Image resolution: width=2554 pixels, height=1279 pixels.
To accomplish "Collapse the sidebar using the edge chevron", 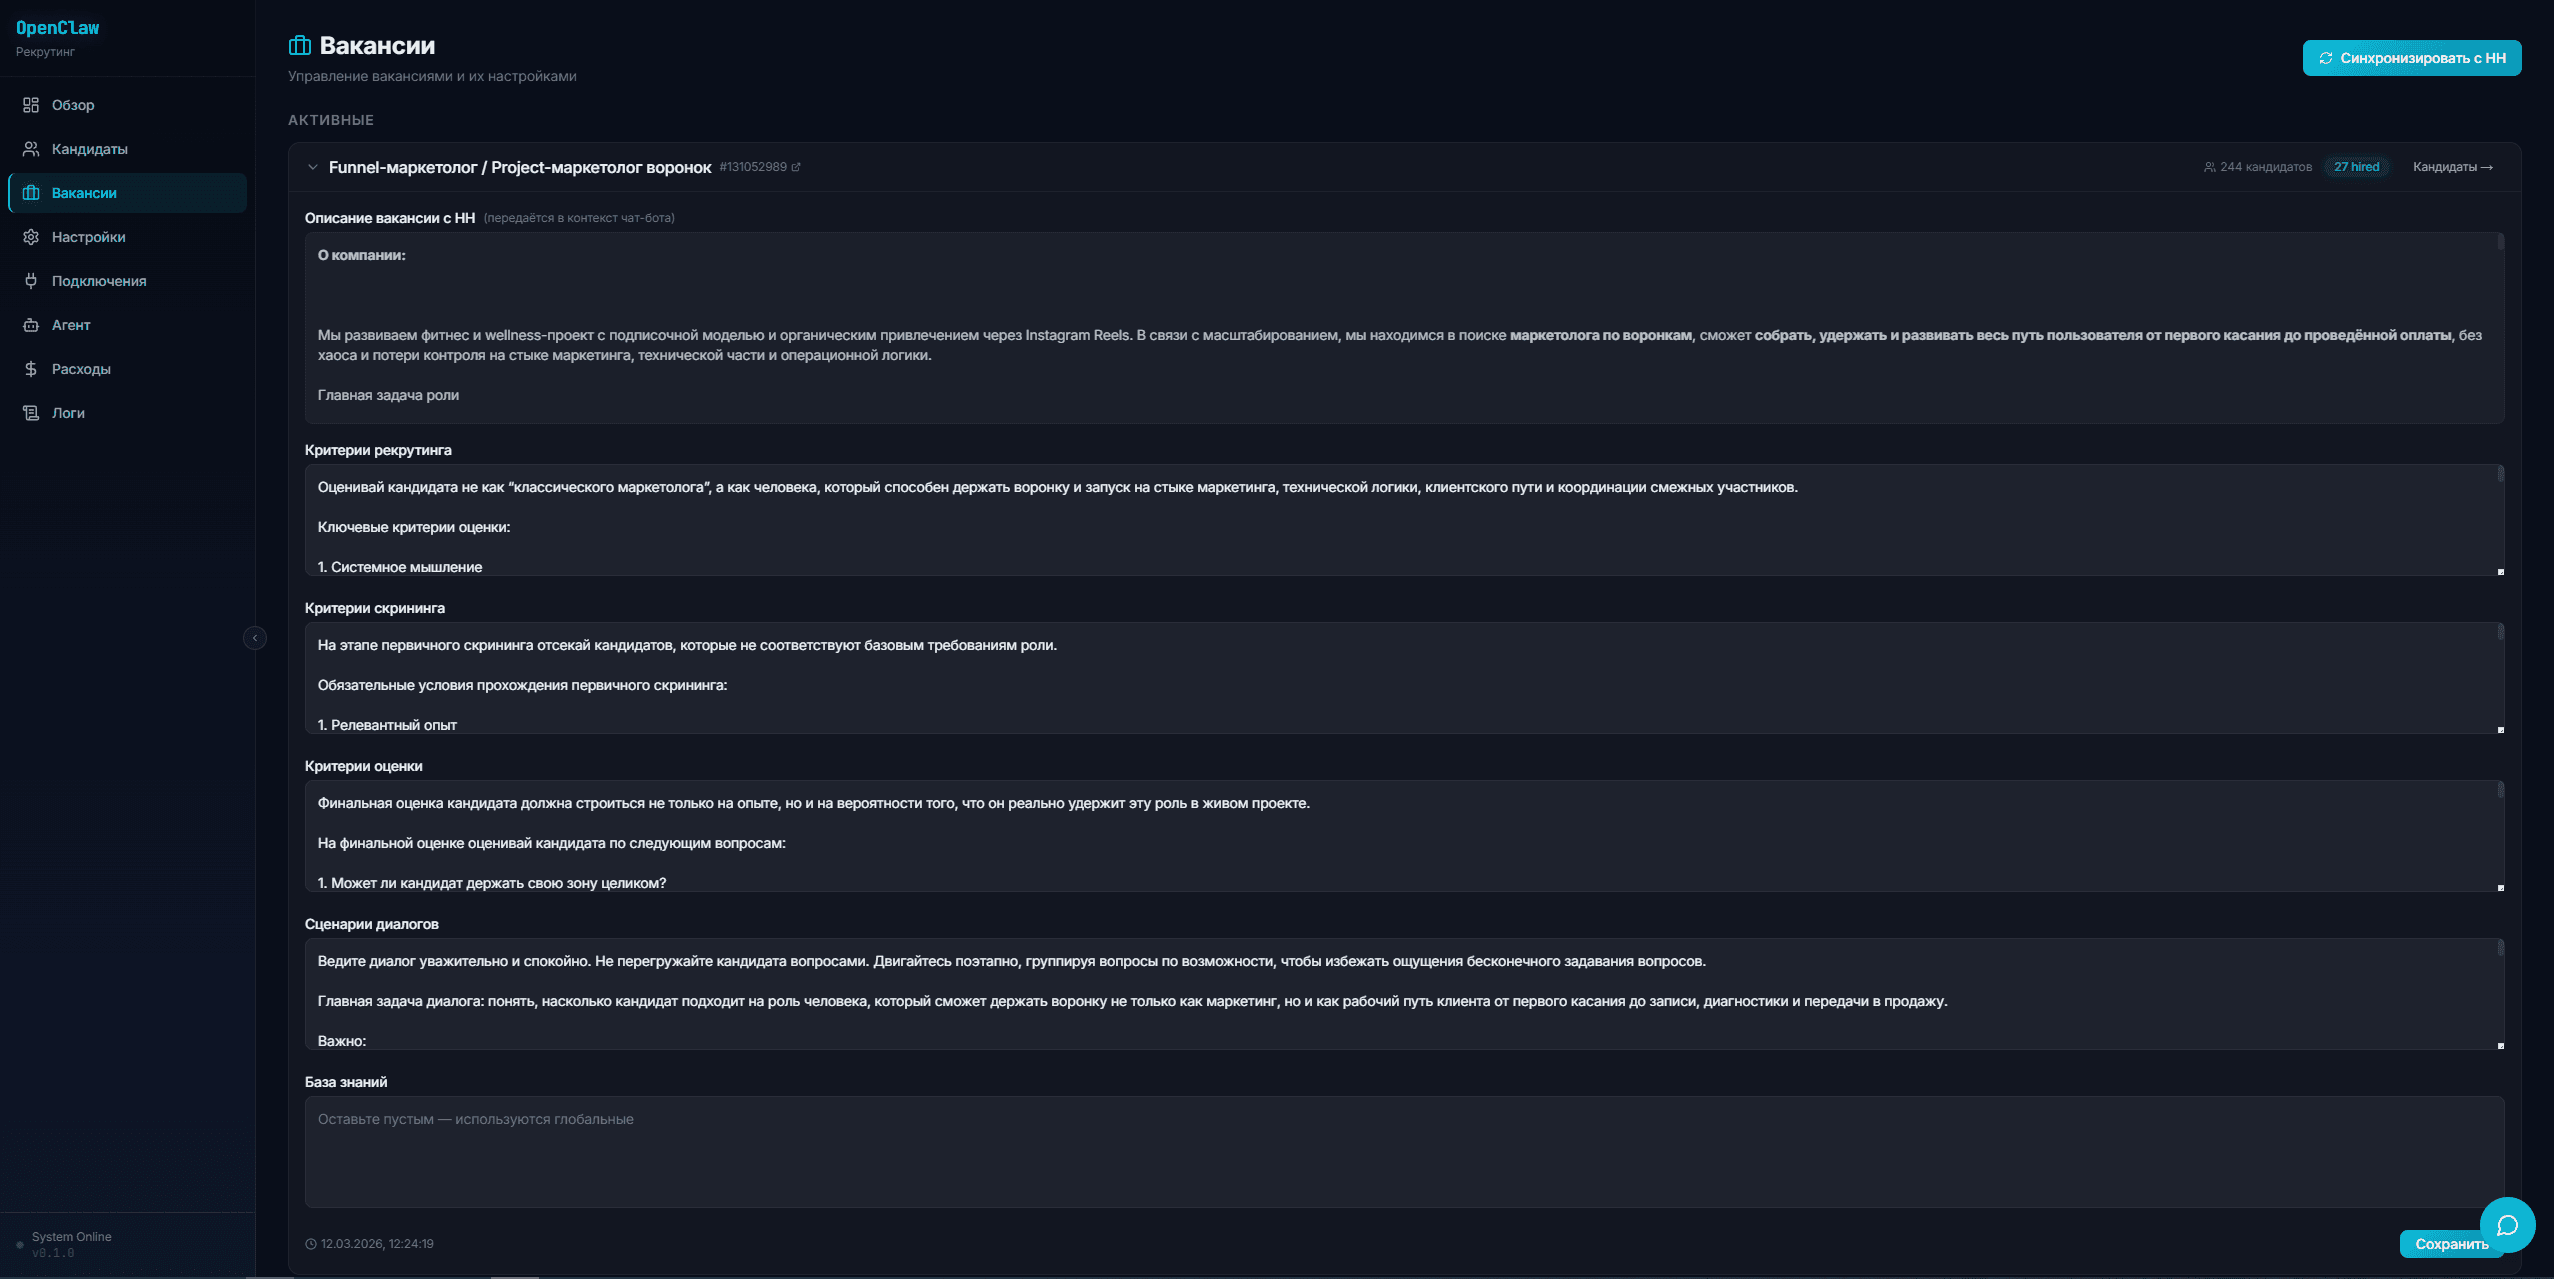I will point(254,636).
